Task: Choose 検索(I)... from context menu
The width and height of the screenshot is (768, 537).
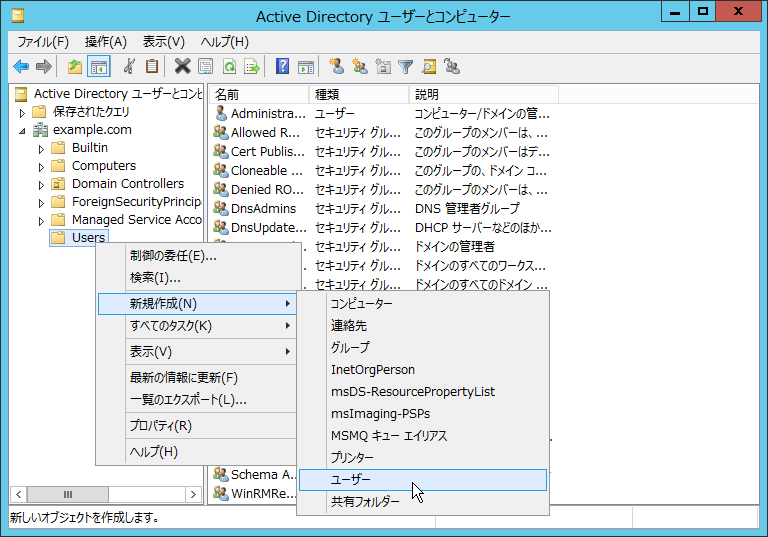Action: pyautogui.click(x=197, y=277)
